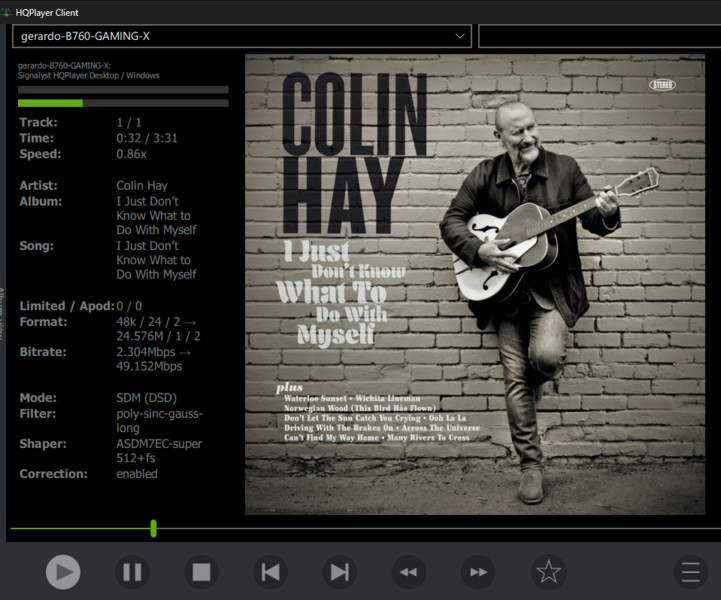721x600 pixels.
Task: Select the 'poly-sinc-gauss-long' filter value
Action: click(159, 421)
